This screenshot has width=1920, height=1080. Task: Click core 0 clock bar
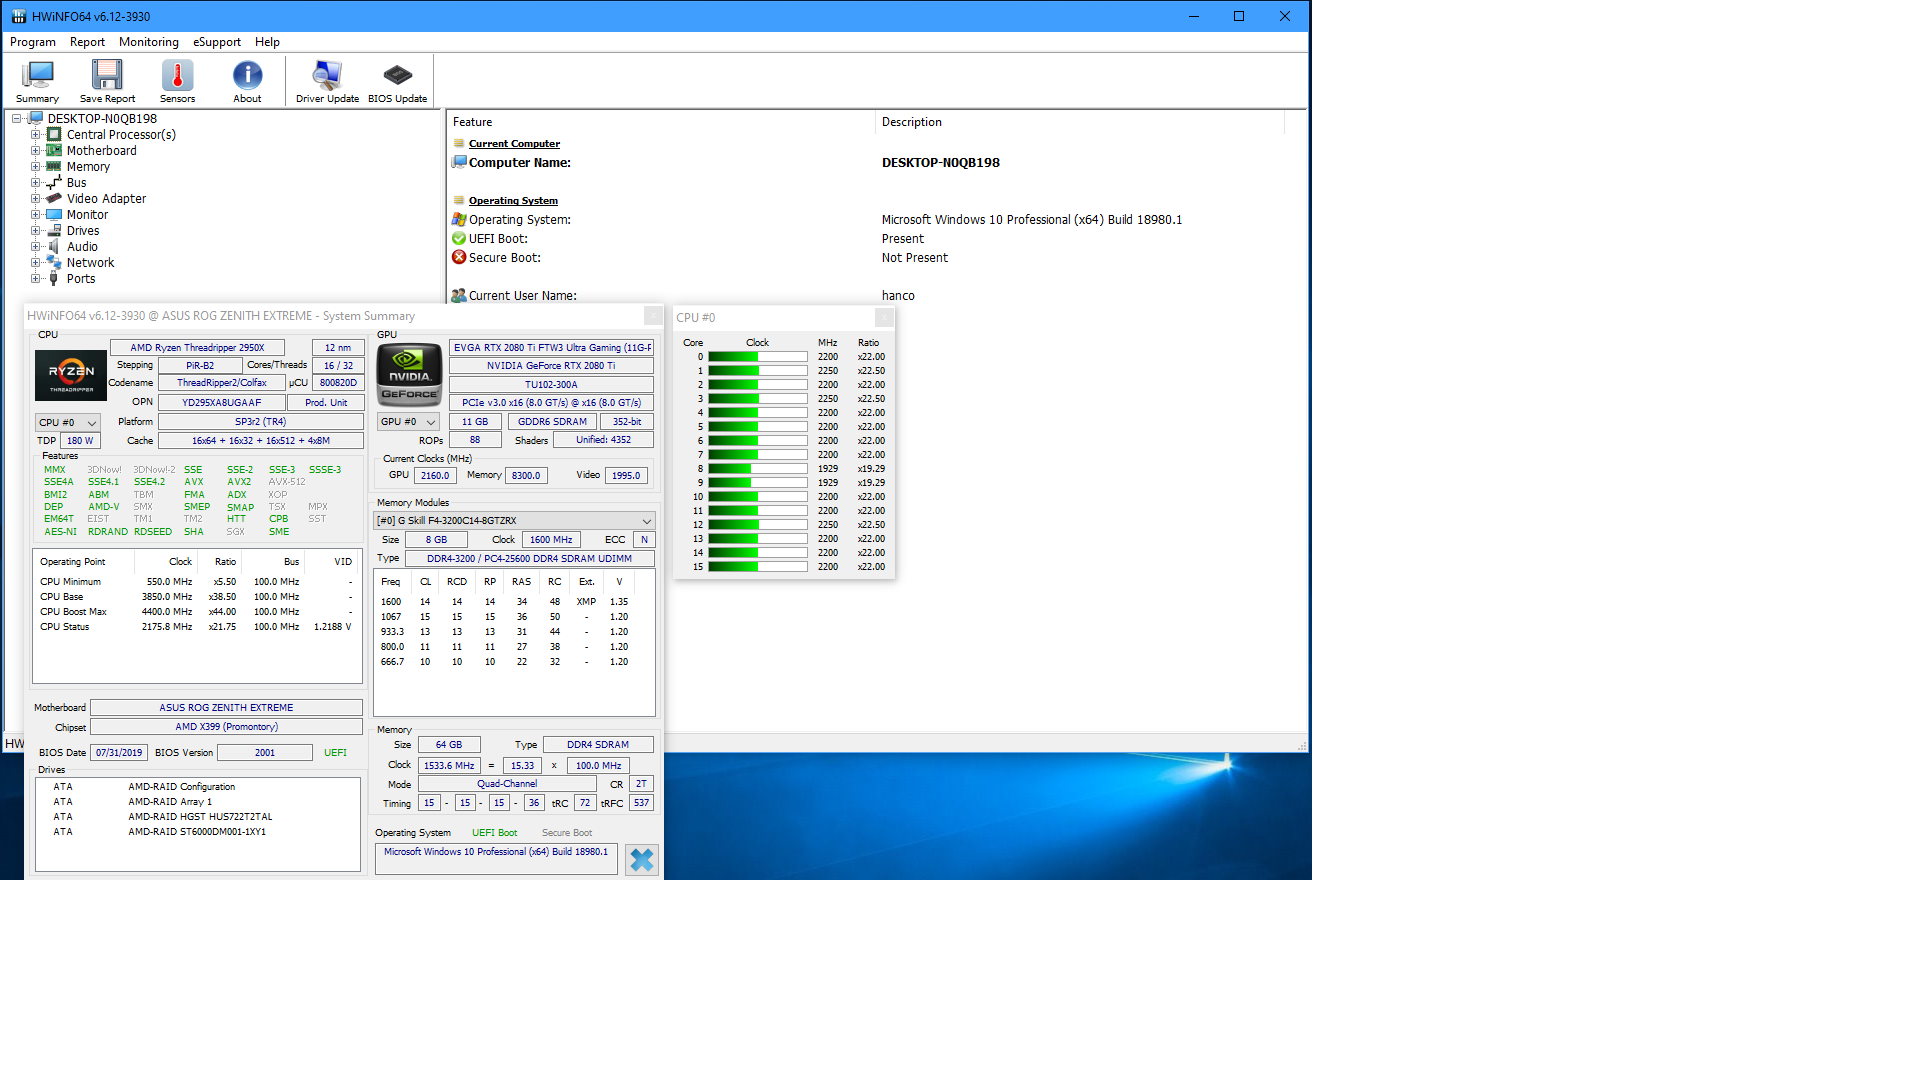click(758, 357)
